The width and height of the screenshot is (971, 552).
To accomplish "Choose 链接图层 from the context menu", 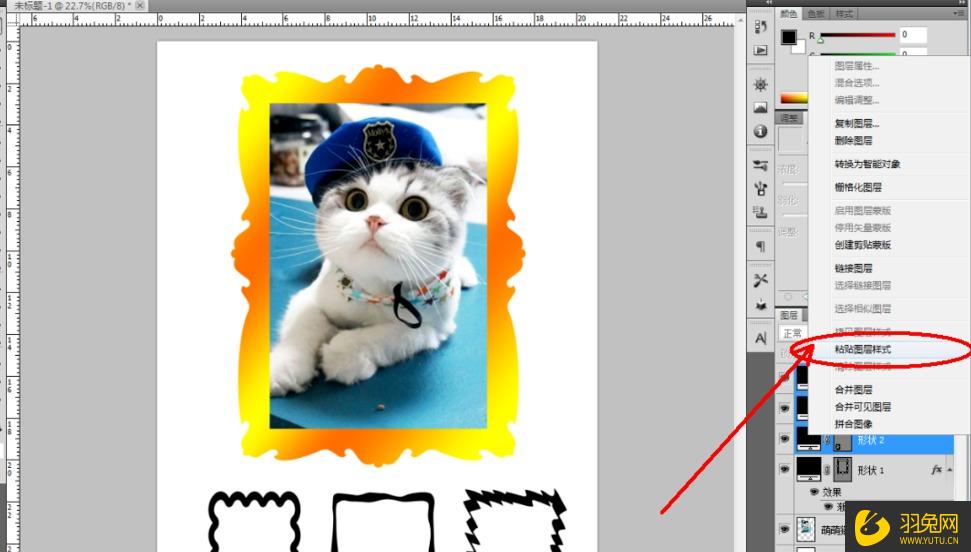I will point(853,268).
